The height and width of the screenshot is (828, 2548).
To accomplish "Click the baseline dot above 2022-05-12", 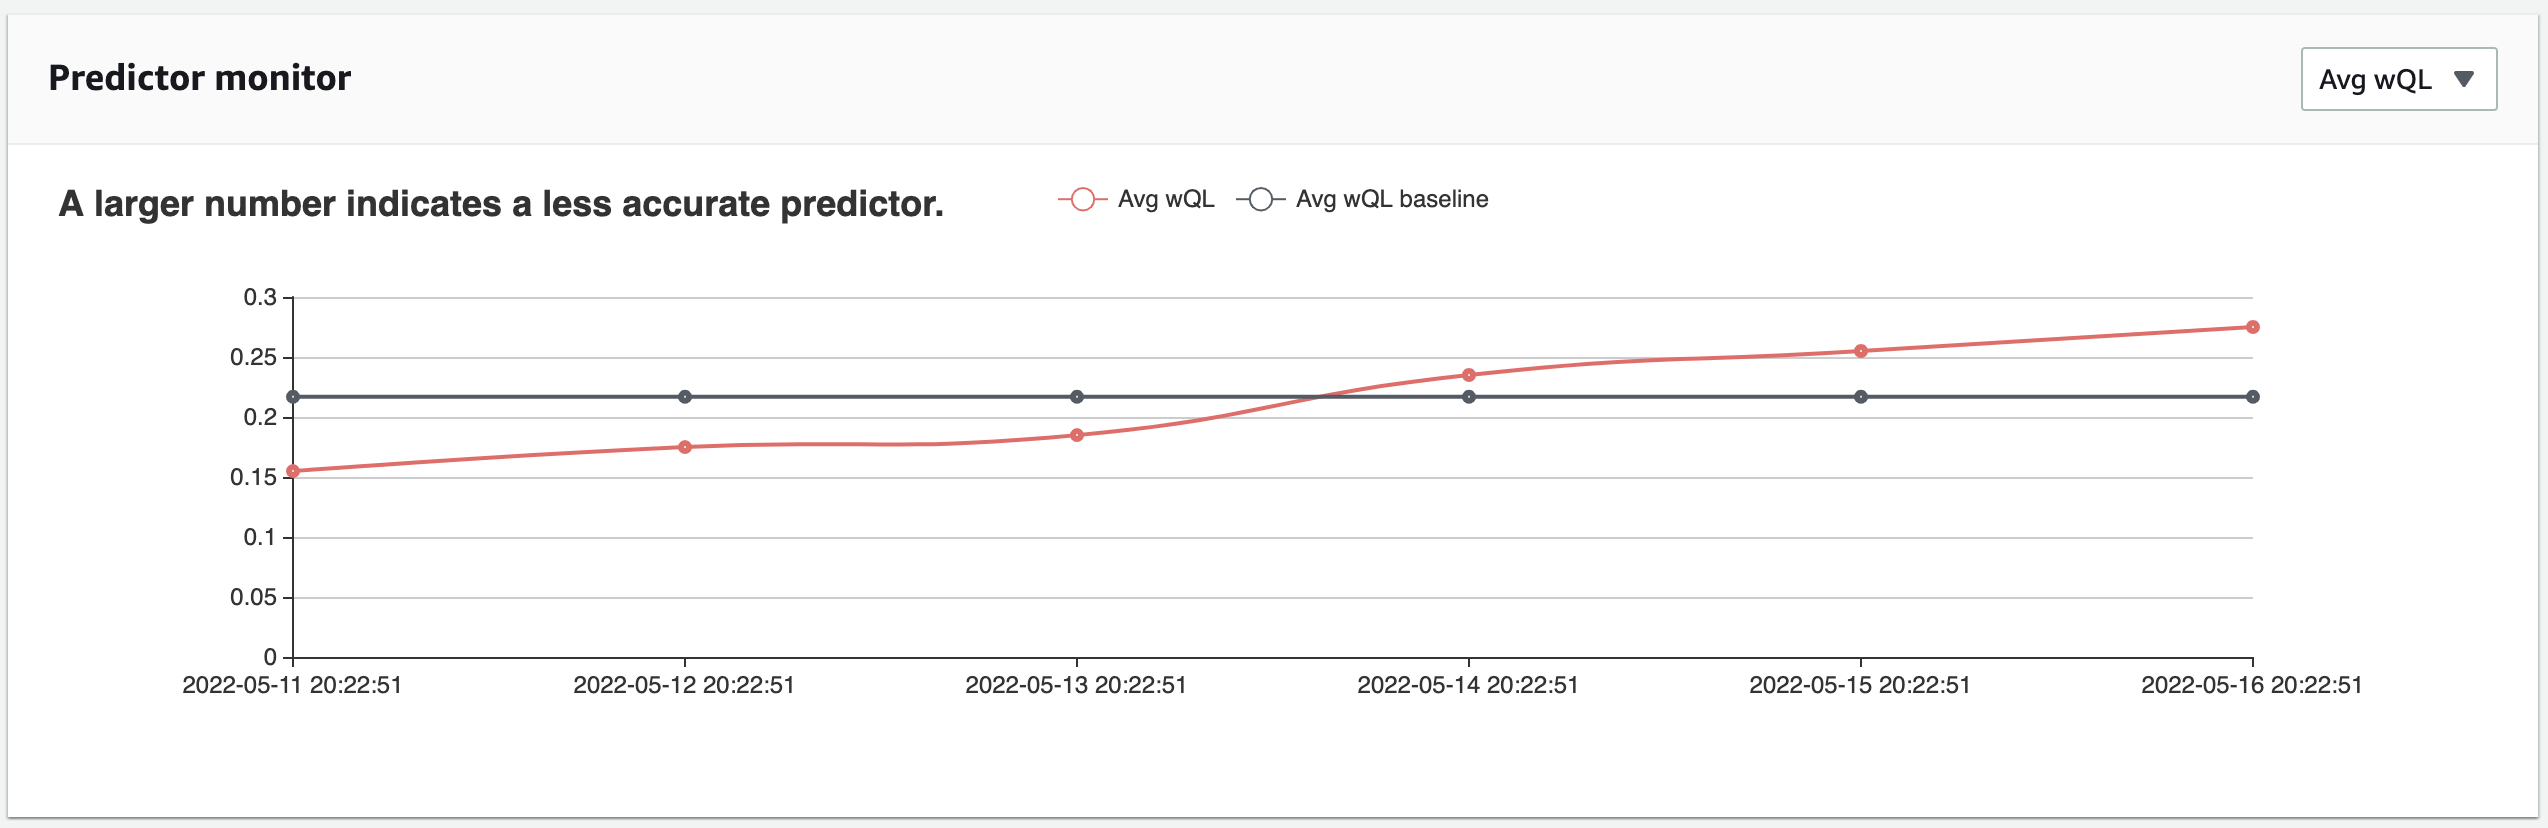I will (684, 395).
